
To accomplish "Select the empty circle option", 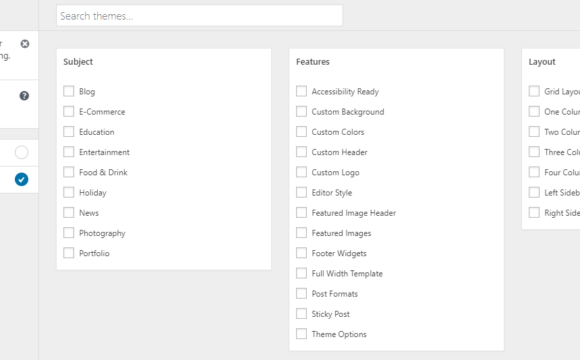I will pyautogui.click(x=21, y=152).
